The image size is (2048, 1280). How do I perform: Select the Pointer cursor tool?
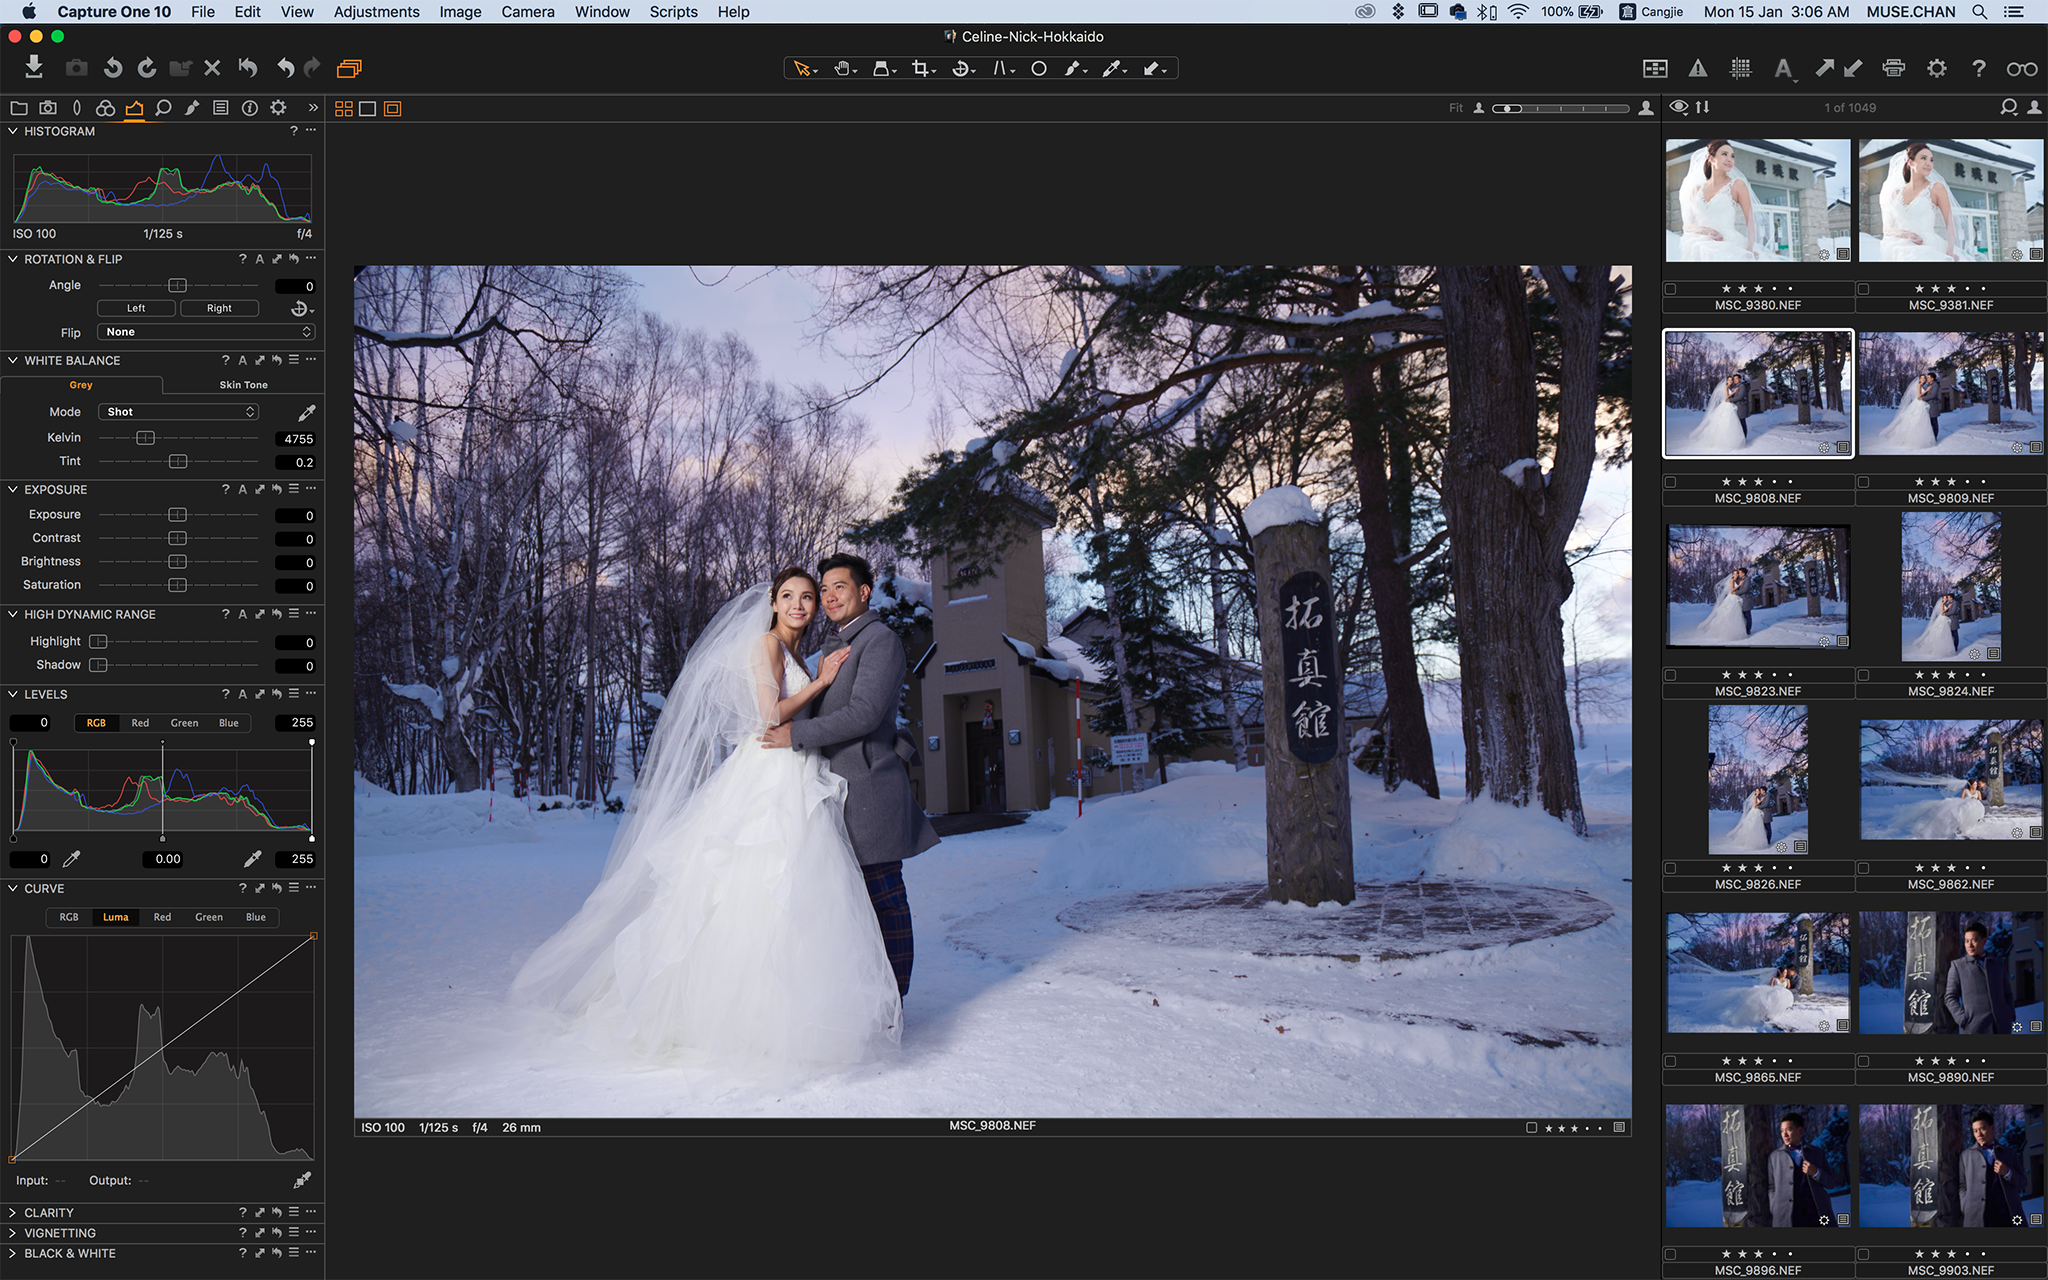pyautogui.click(x=803, y=69)
